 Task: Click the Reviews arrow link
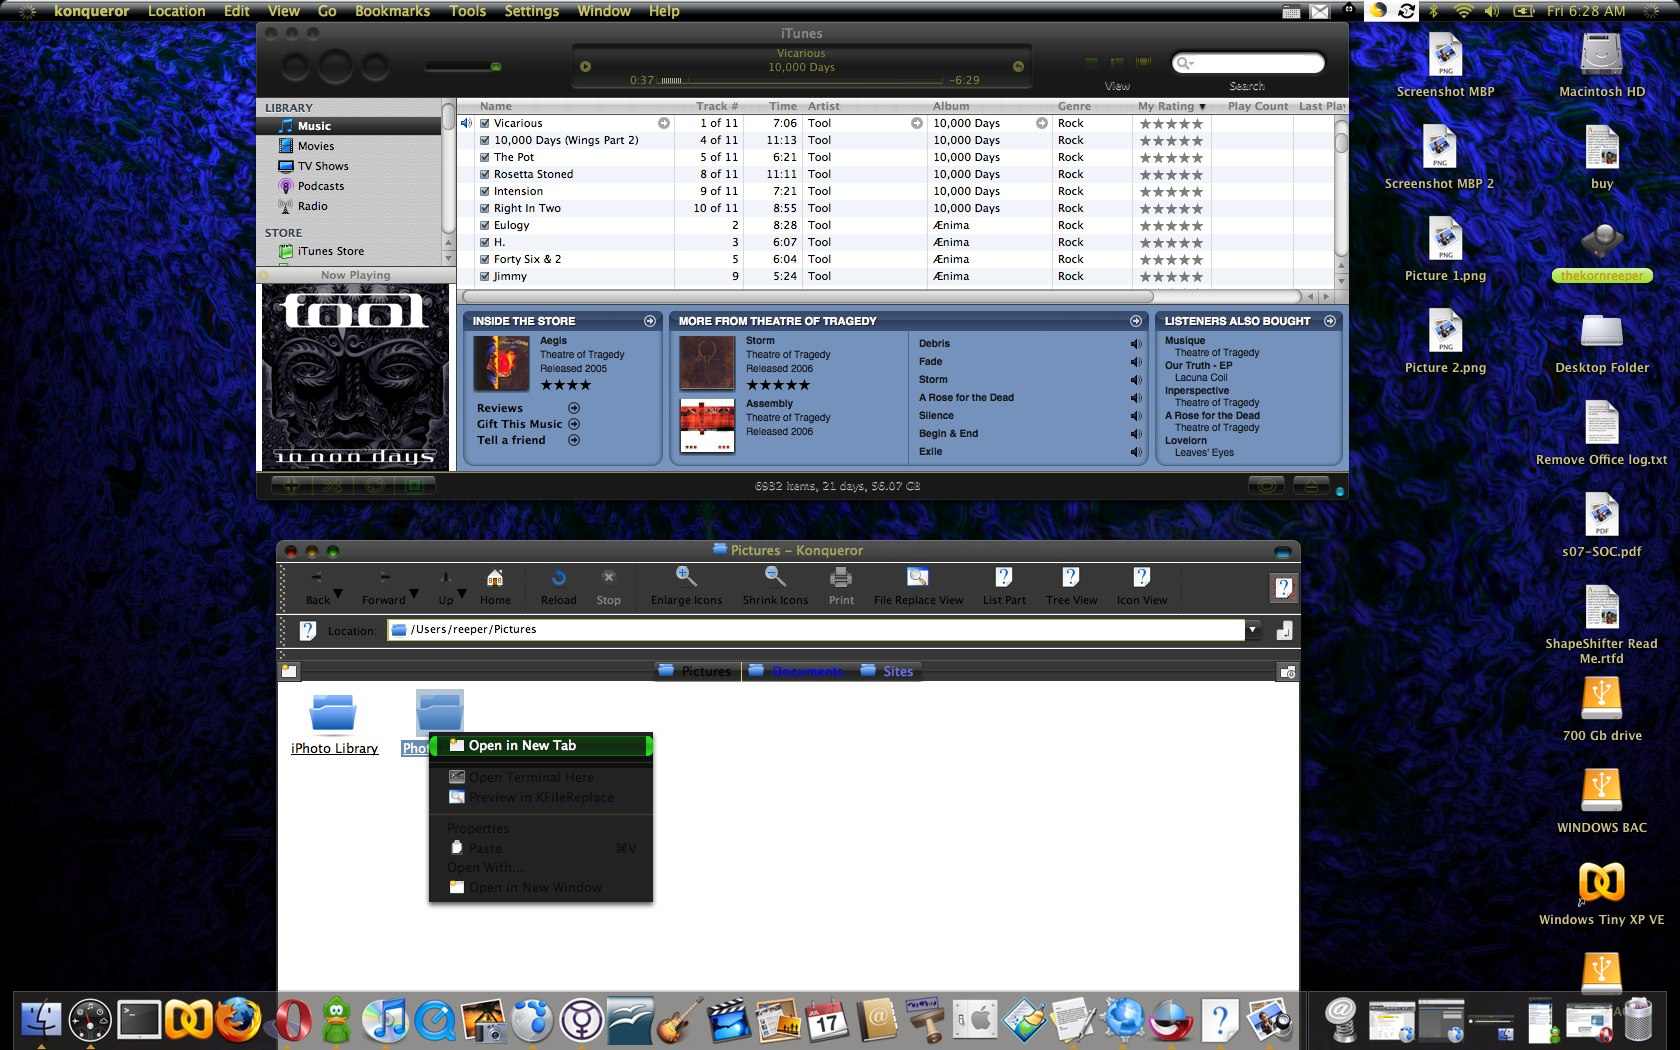(574, 408)
